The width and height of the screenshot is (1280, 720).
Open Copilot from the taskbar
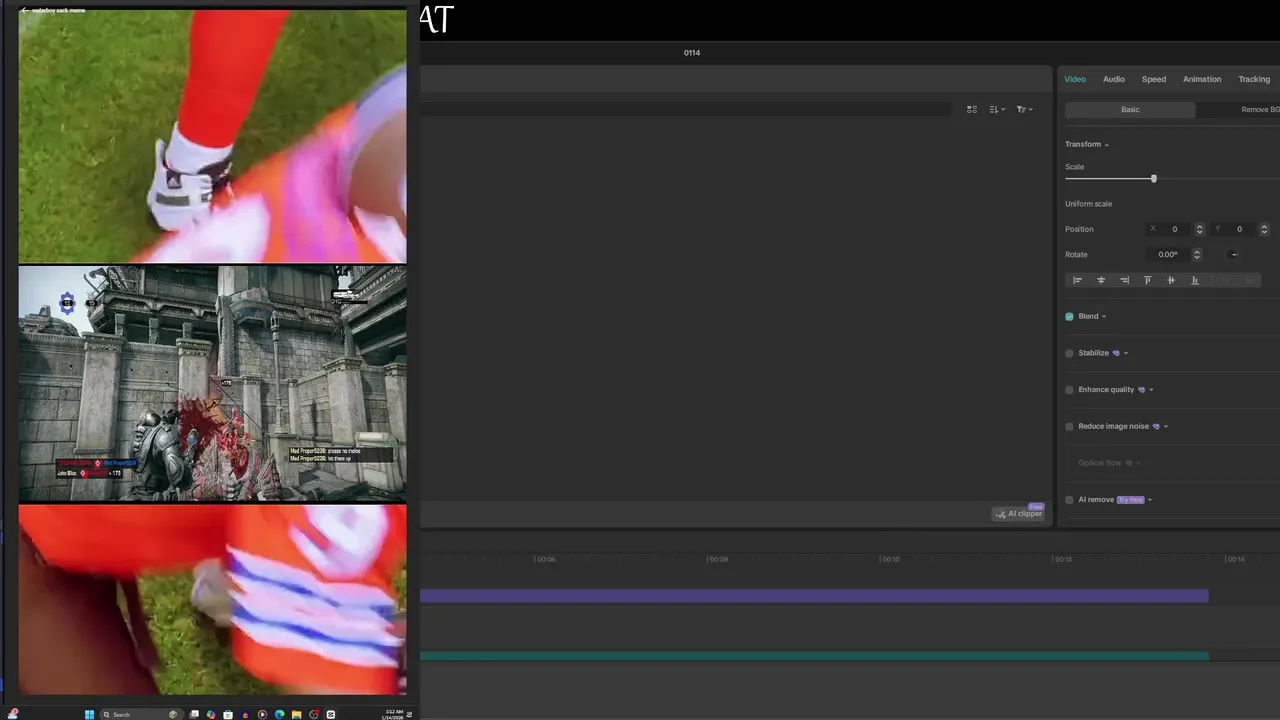point(211,714)
